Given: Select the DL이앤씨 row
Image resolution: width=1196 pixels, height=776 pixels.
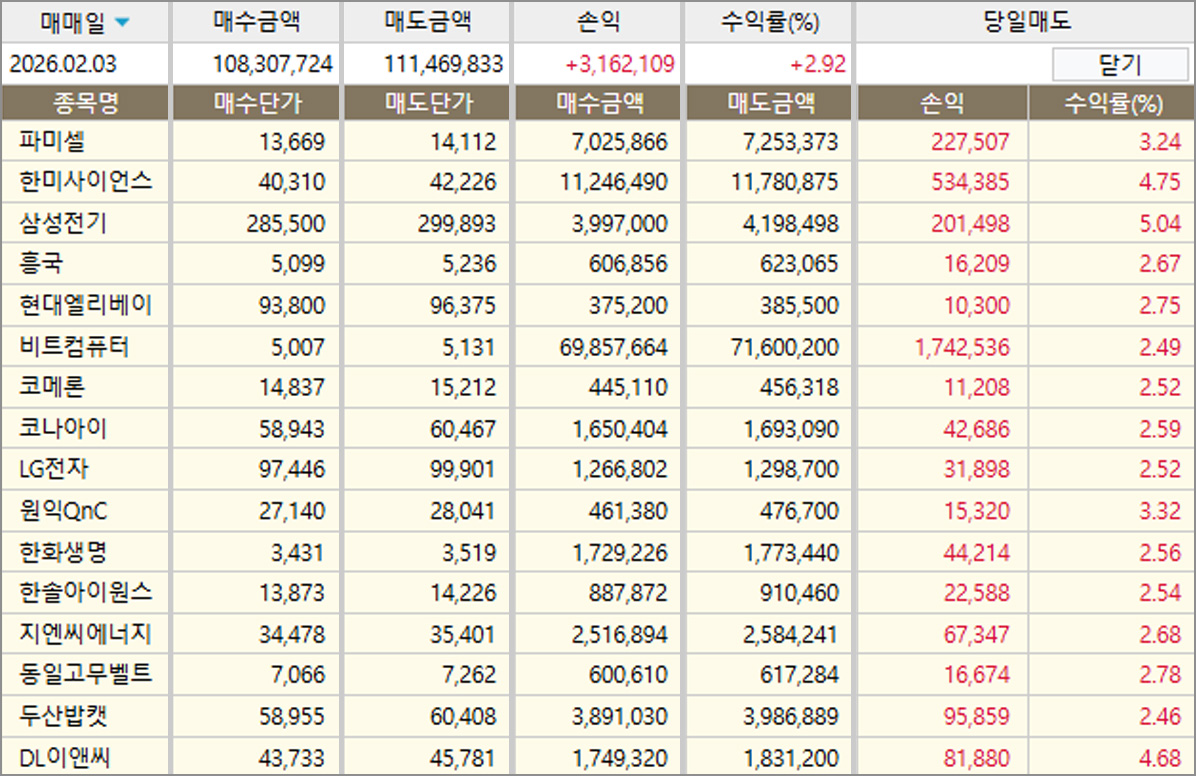Looking at the screenshot, I should pyautogui.click(x=63, y=758).
